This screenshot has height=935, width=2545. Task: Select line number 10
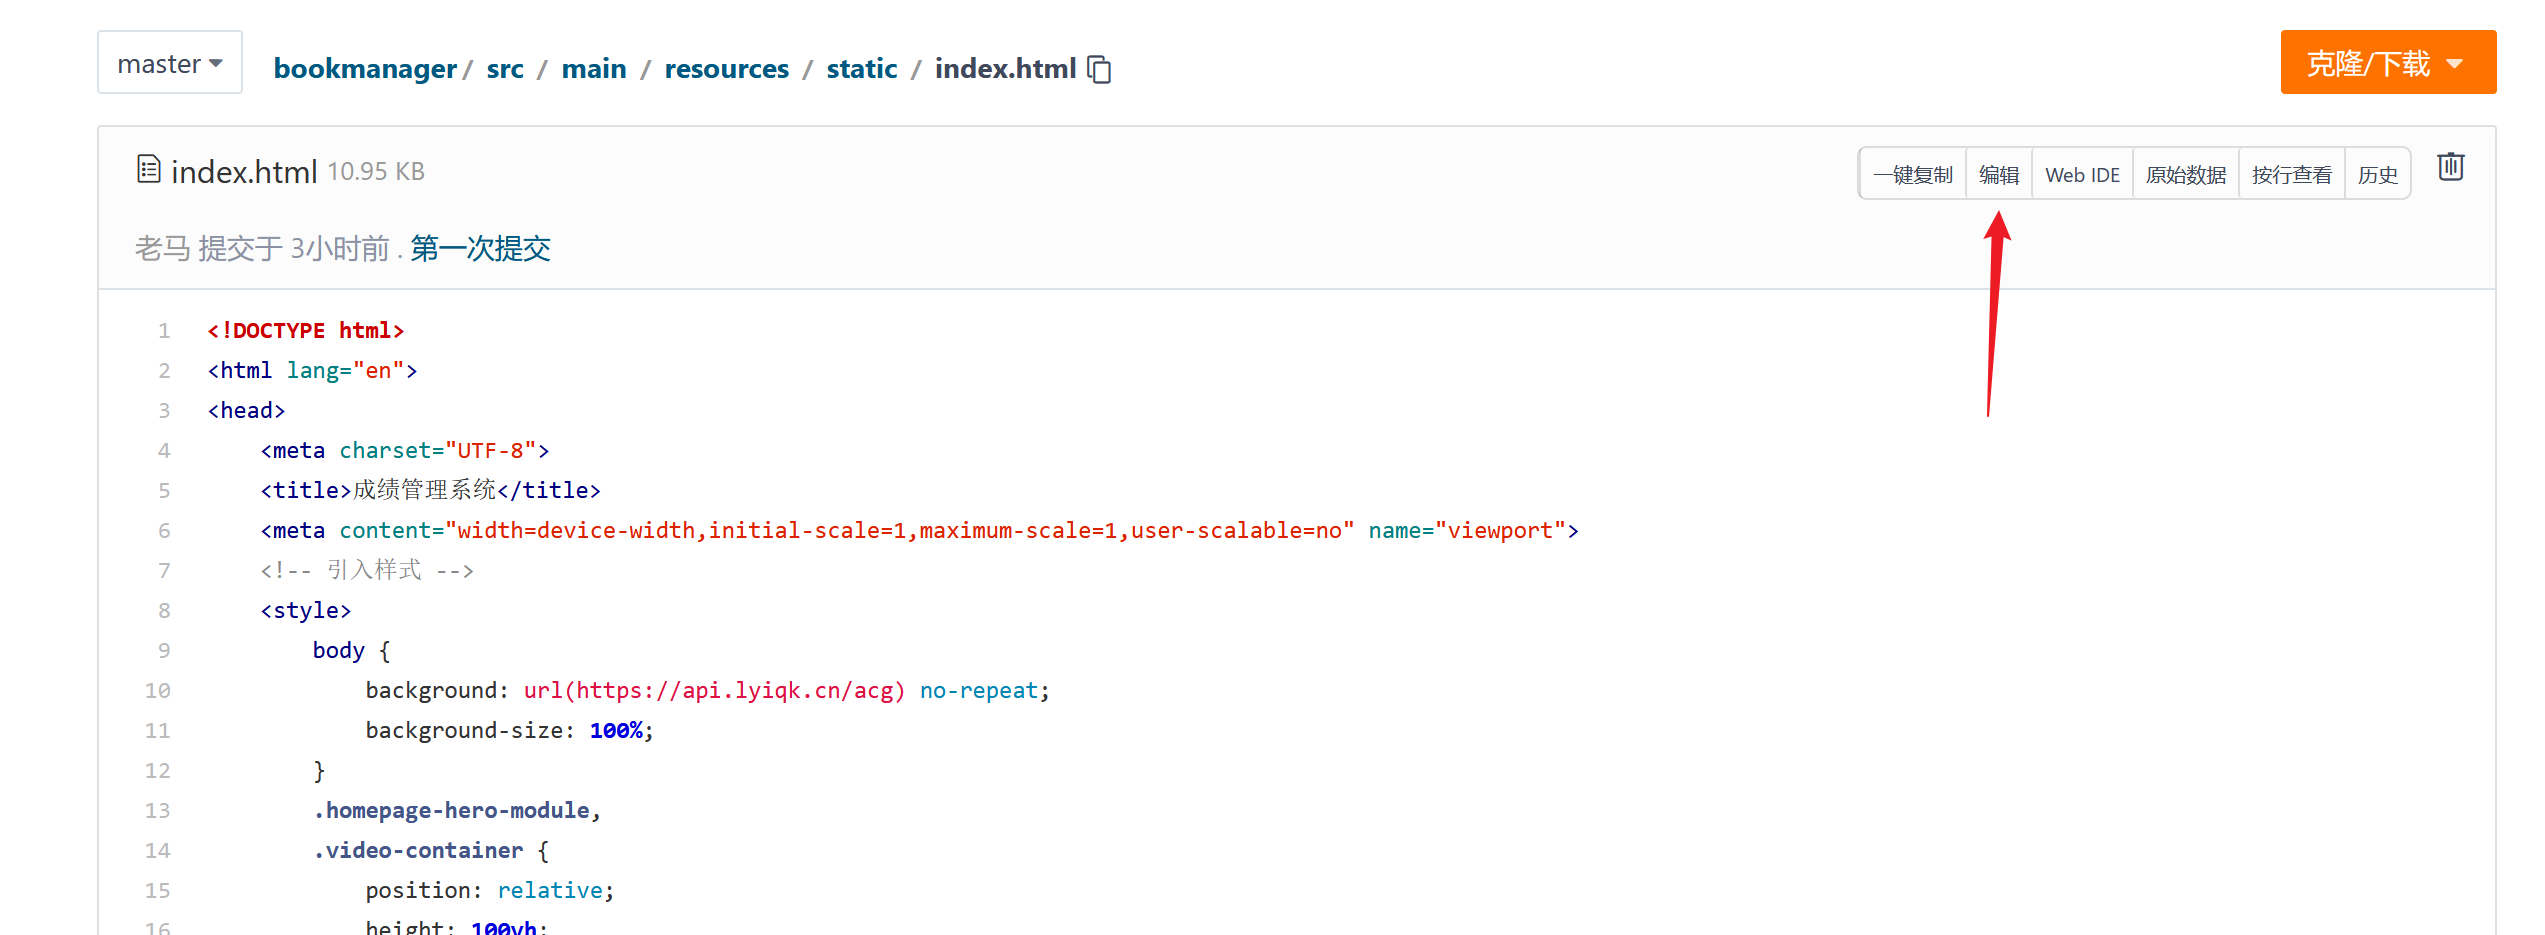pos(158,690)
